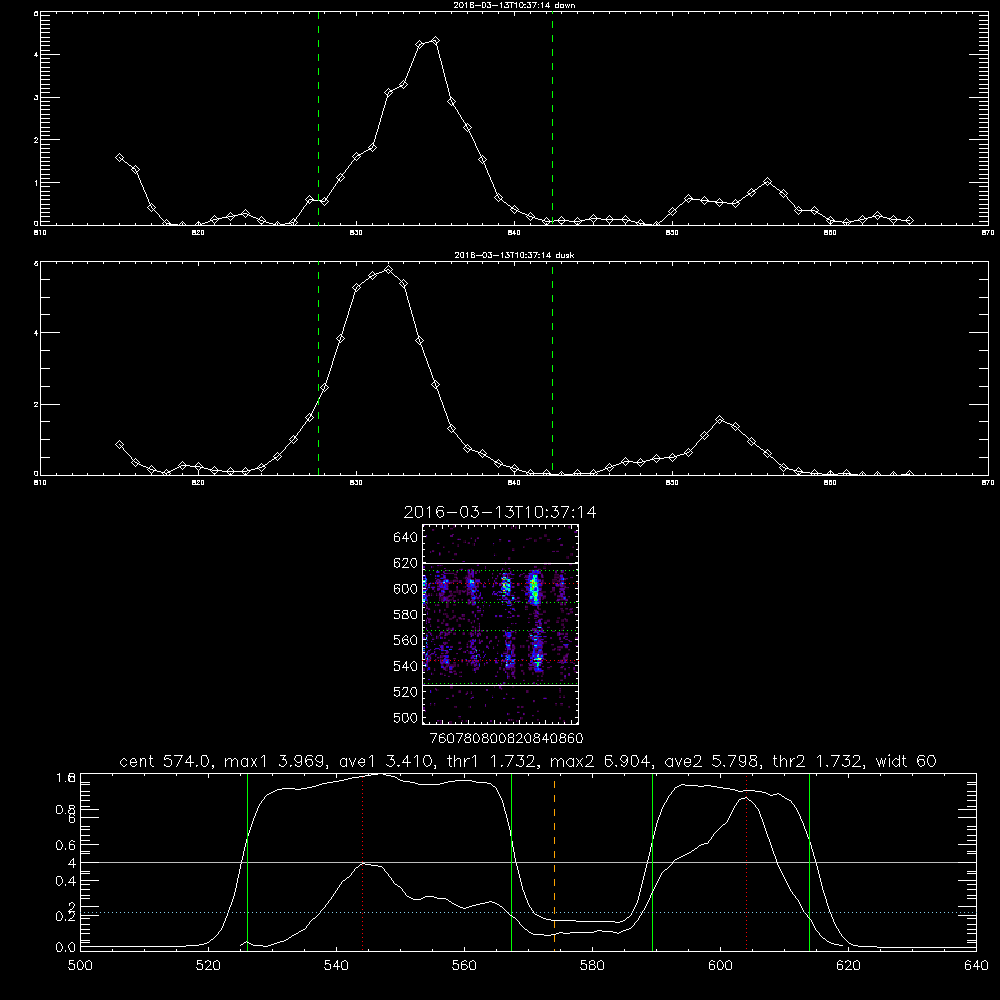The image size is (1000, 1000).
Task: Click the highest data point of the dusk curve
Action: coord(388,270)
